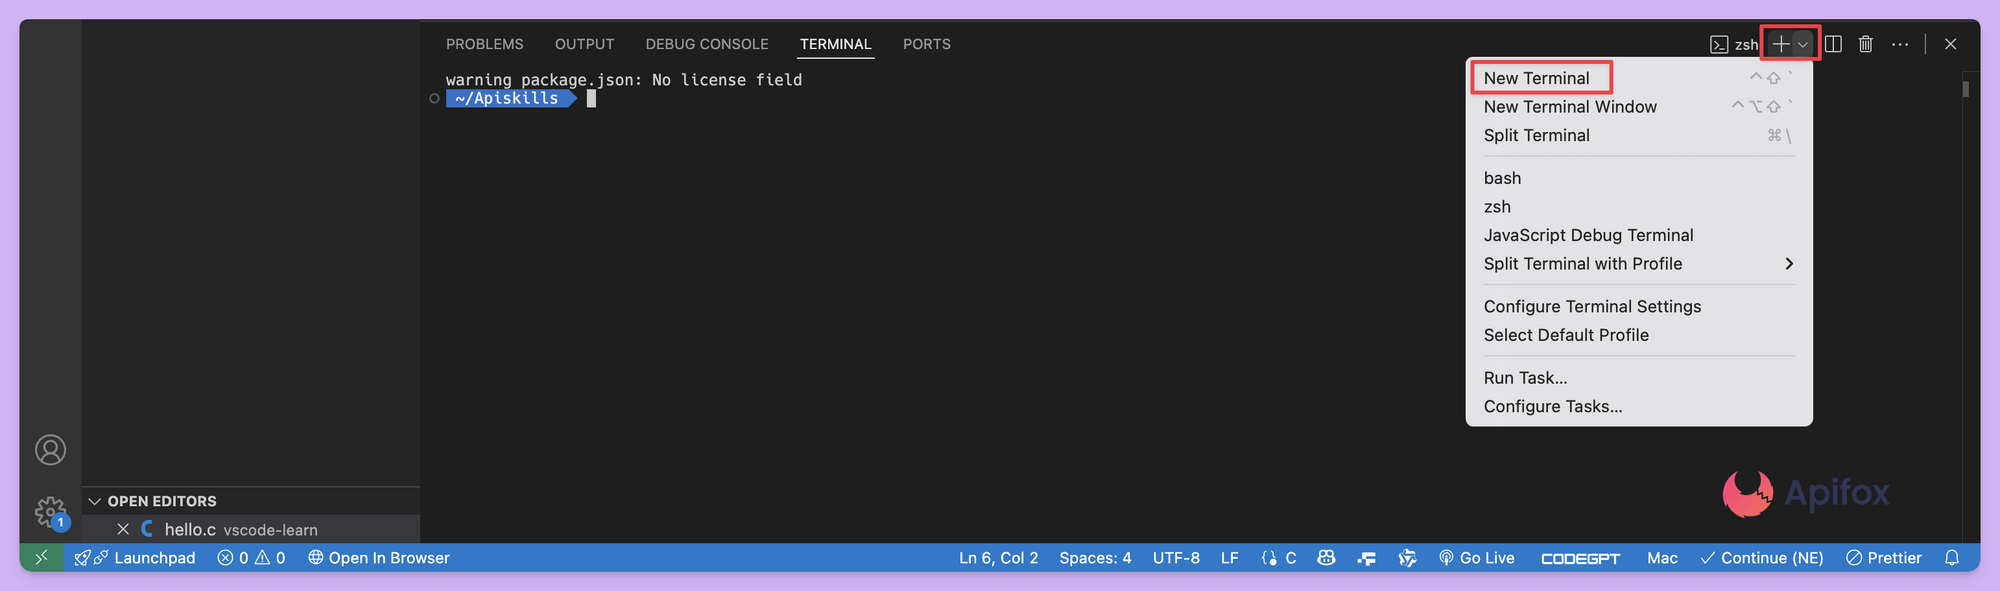Select New Terminal from the dropdown menu
The width and height of the screenshot is (2000, 591).
click(x=1537, y=78)
